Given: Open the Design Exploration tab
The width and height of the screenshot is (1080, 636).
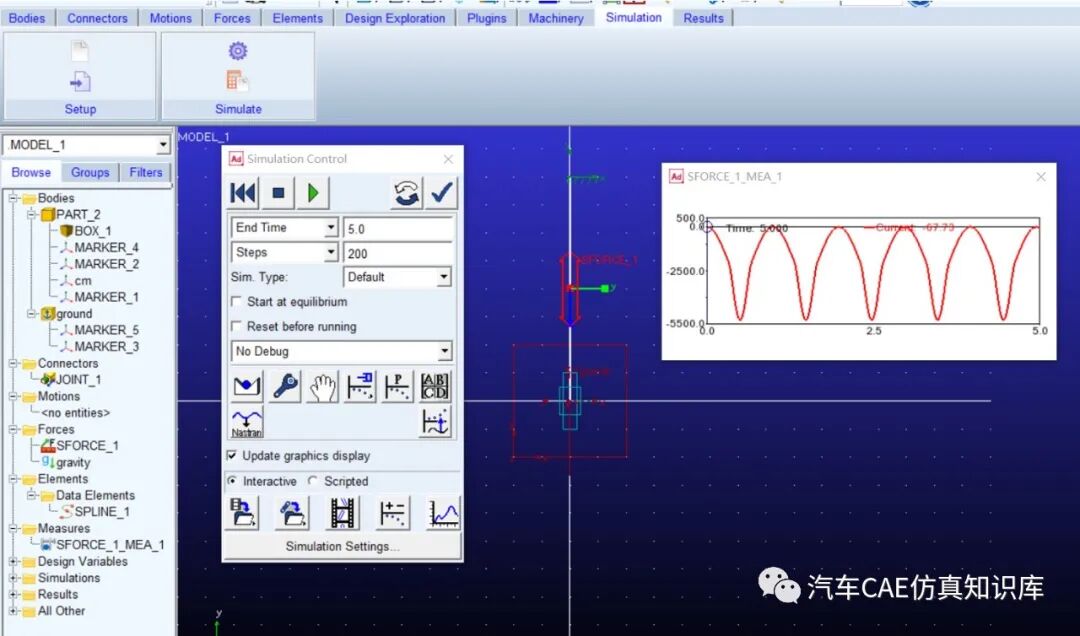Looking at the screenshot, I should coord(395,19).
